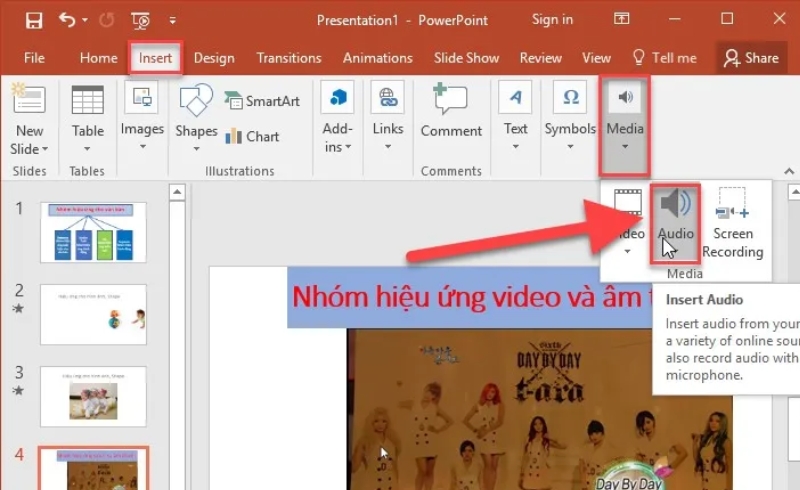Click the Symbols omega icon

[570, 97]
